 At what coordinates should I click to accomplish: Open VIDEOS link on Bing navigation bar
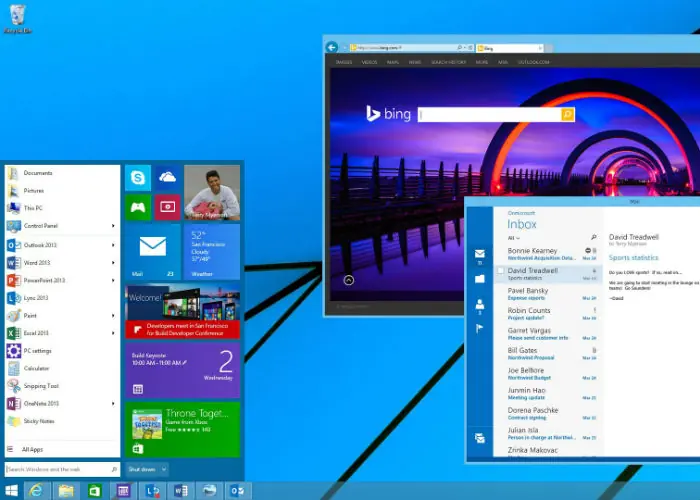369,62
